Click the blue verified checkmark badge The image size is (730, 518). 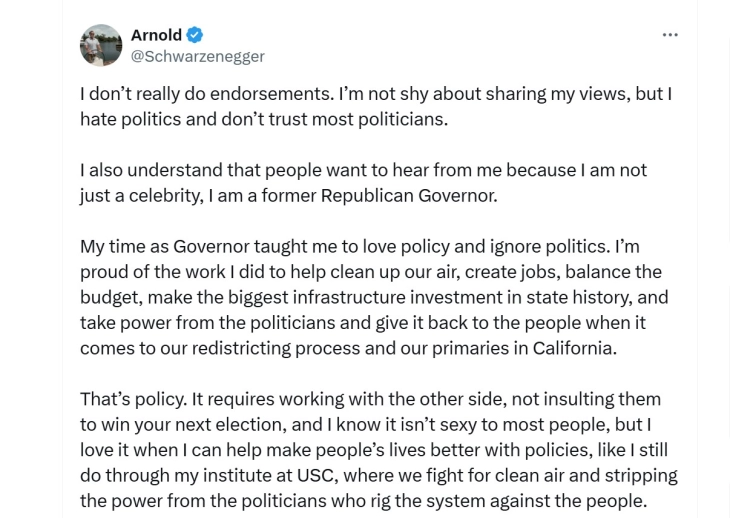click(x=195, y=35)
